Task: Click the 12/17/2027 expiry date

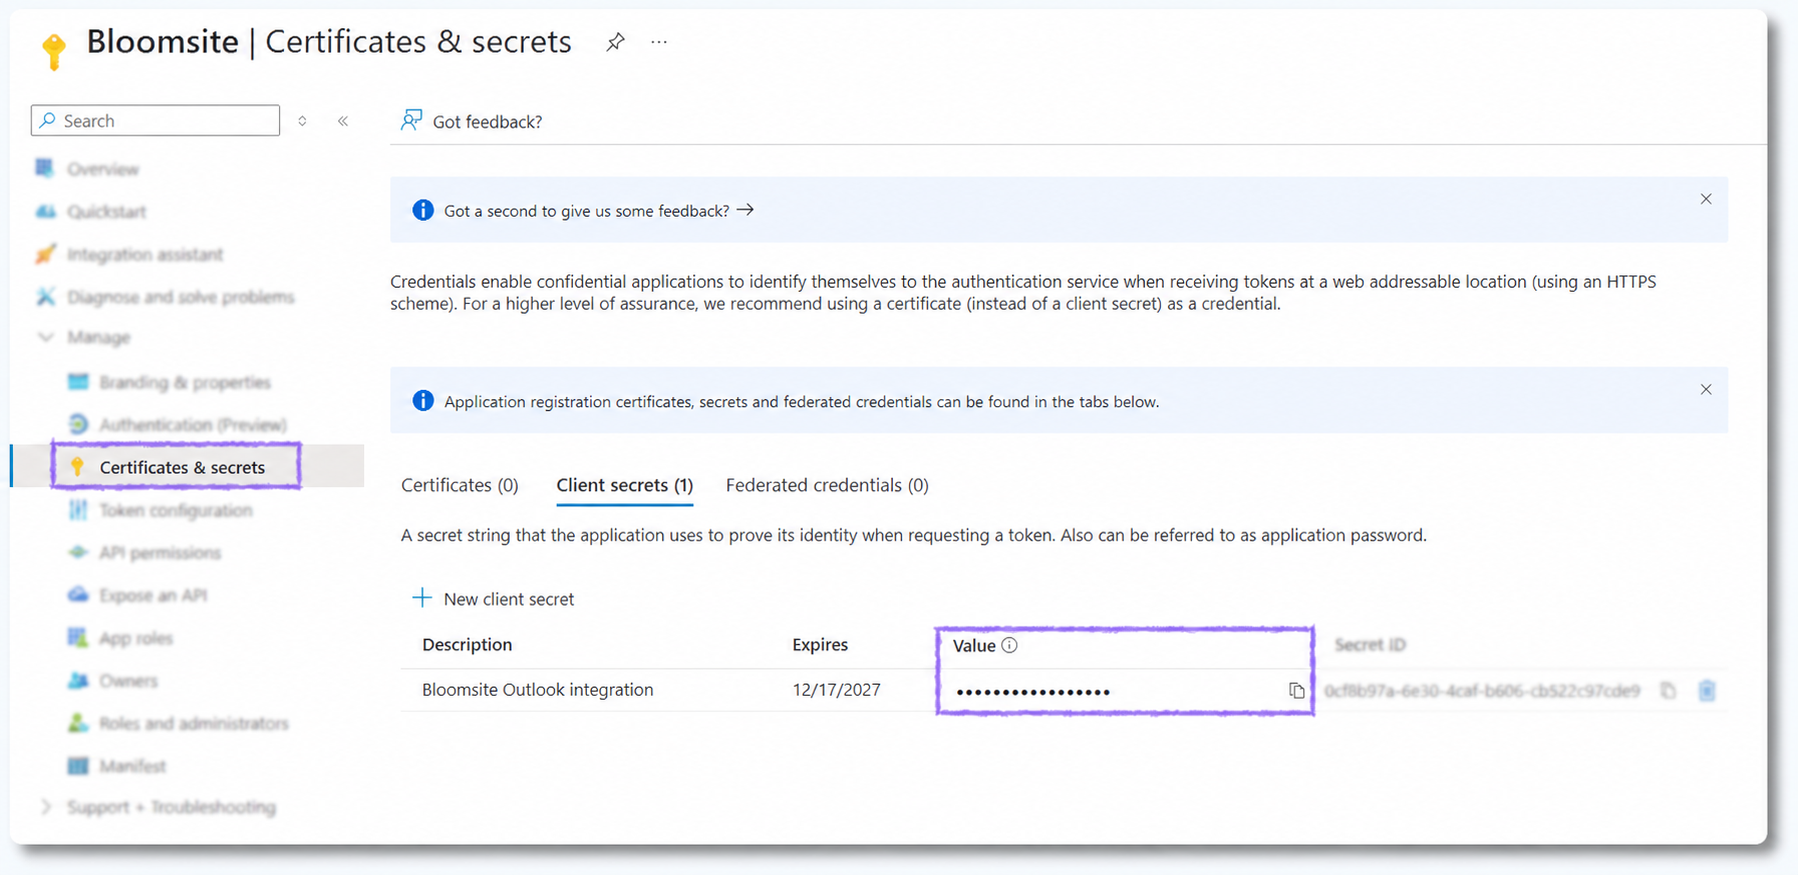Action: click(x=837, y=690)
